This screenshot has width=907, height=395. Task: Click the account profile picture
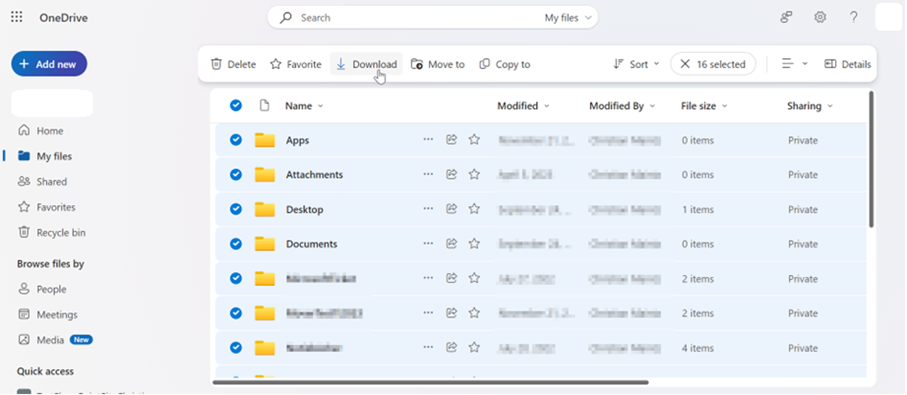point(889,17)
